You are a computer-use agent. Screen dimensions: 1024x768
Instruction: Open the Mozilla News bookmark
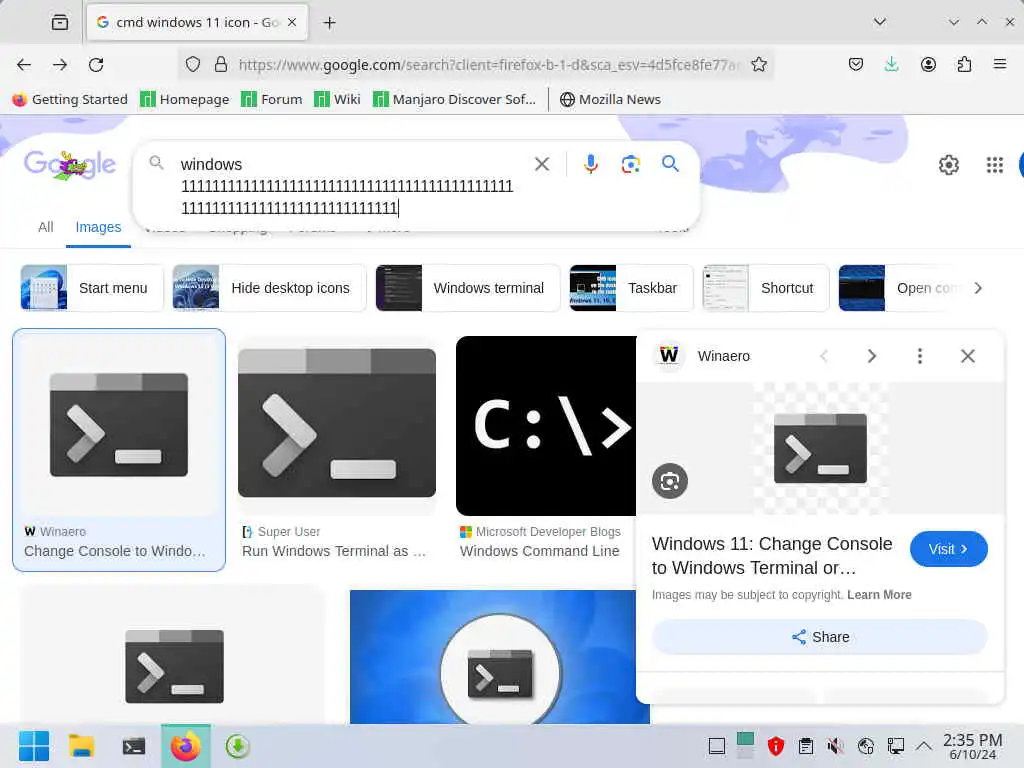[611, 99]
